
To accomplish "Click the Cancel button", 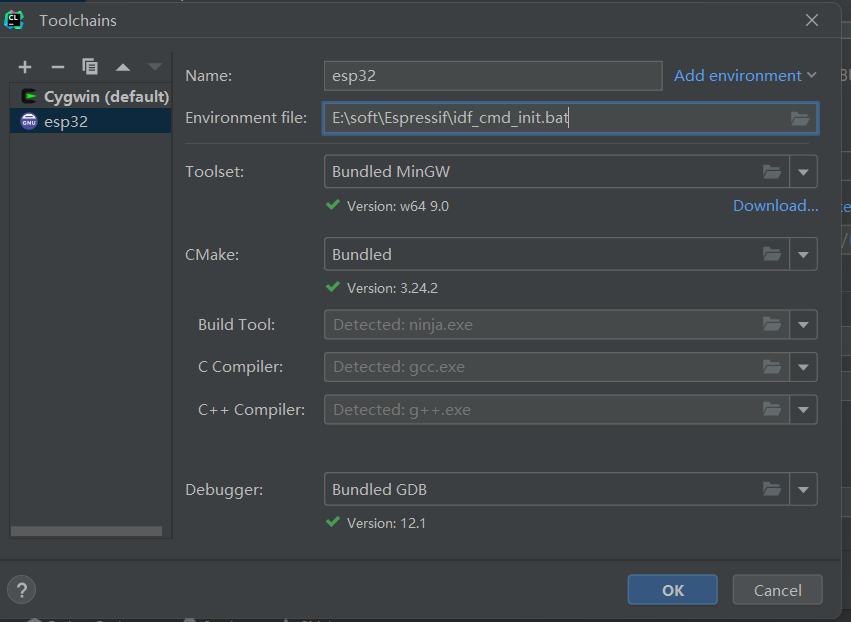I will [777, 590].
